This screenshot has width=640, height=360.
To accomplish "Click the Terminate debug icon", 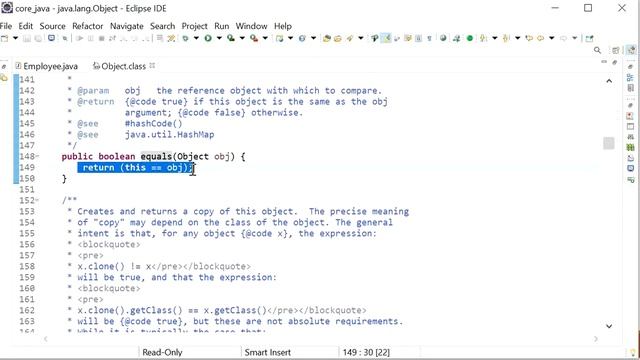I will 102,38.
